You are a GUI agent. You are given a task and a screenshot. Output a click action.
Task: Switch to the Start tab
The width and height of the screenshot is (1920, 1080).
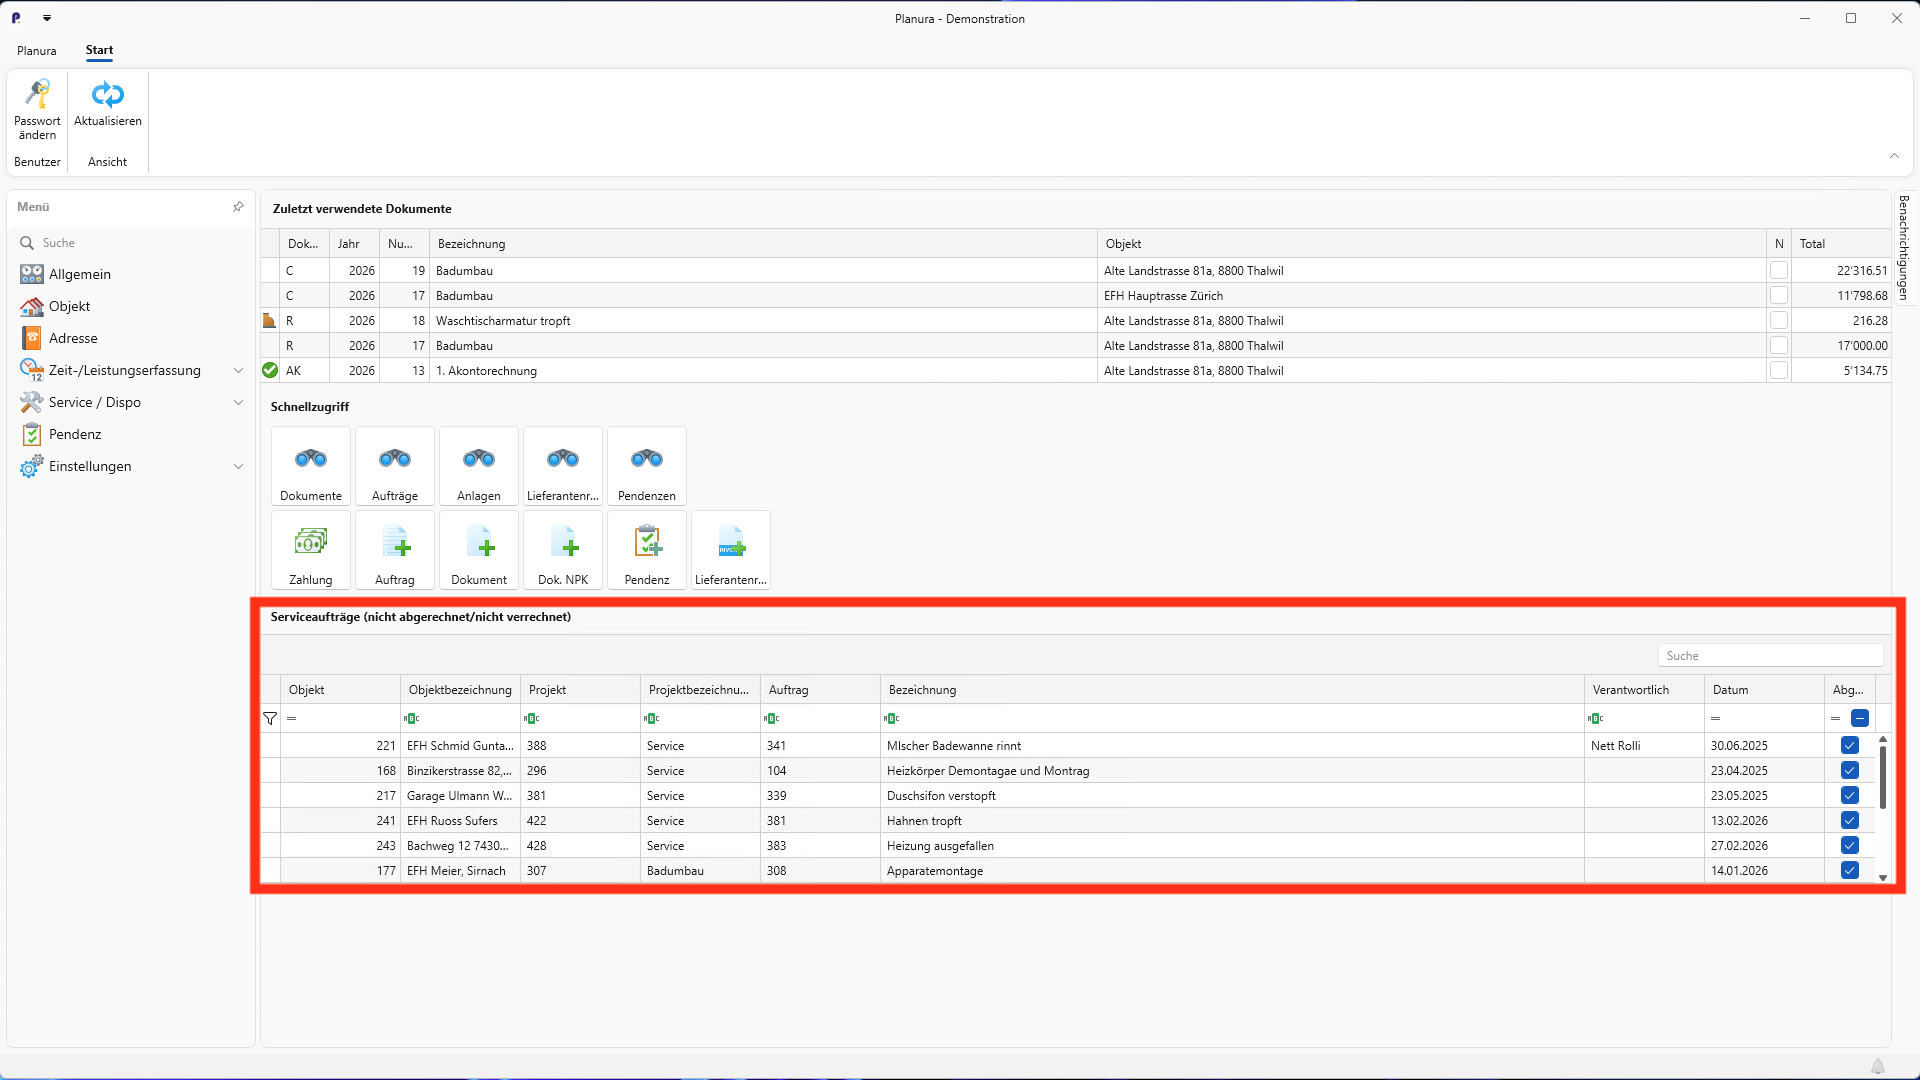click(x=99, y=50)
